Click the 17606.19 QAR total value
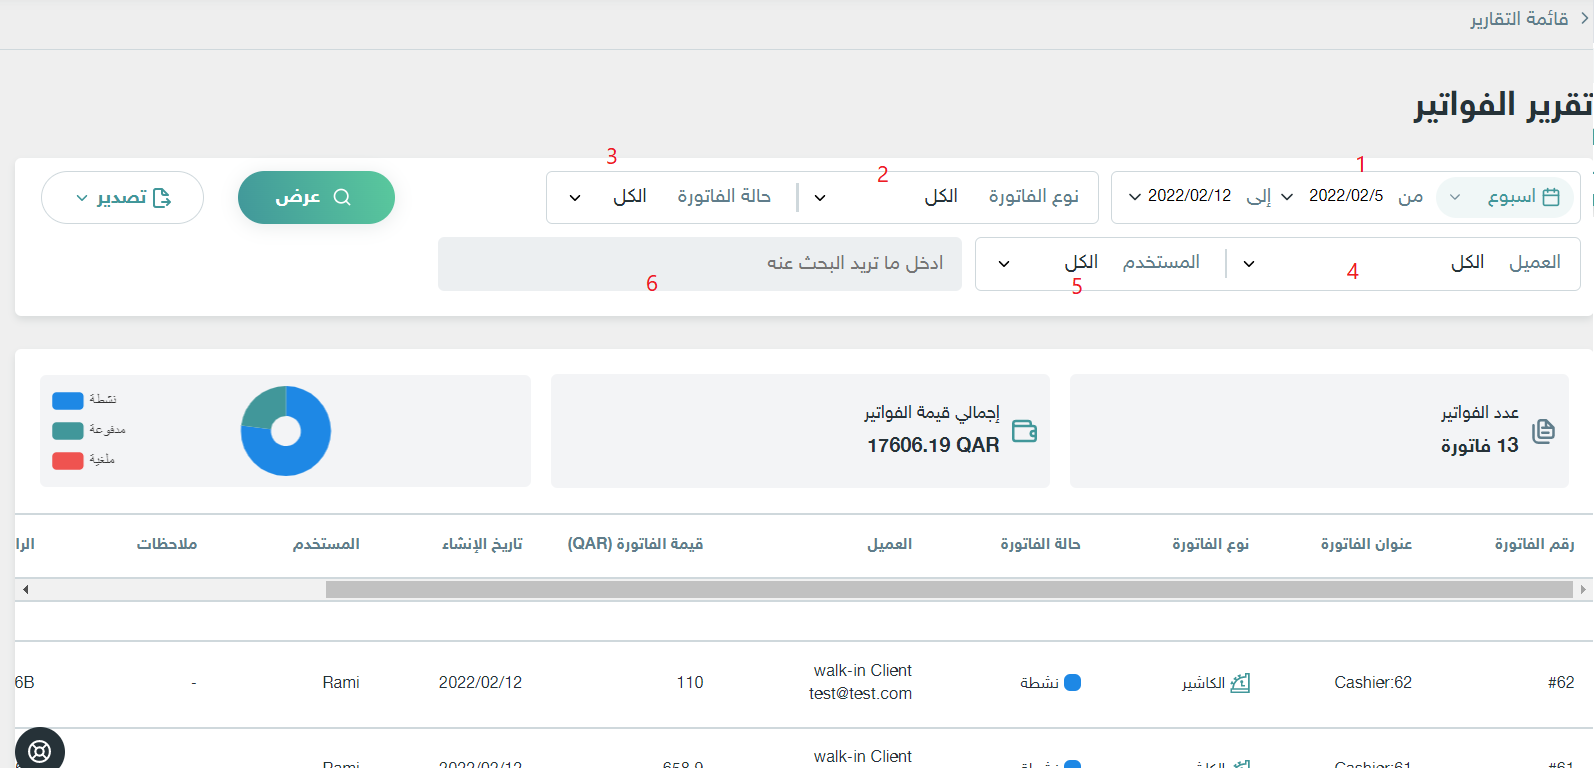The width and height of the screenshot is (1594, 768). point(933,446)
